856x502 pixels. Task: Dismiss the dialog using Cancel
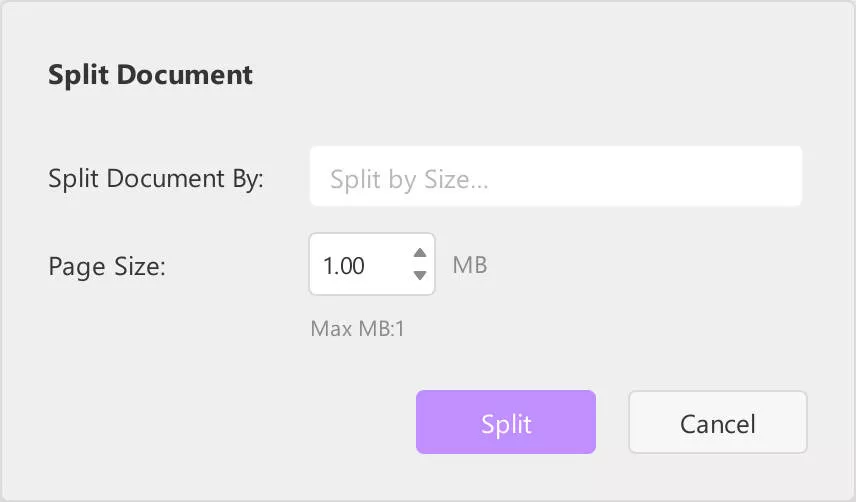click(x=717, y=422)
